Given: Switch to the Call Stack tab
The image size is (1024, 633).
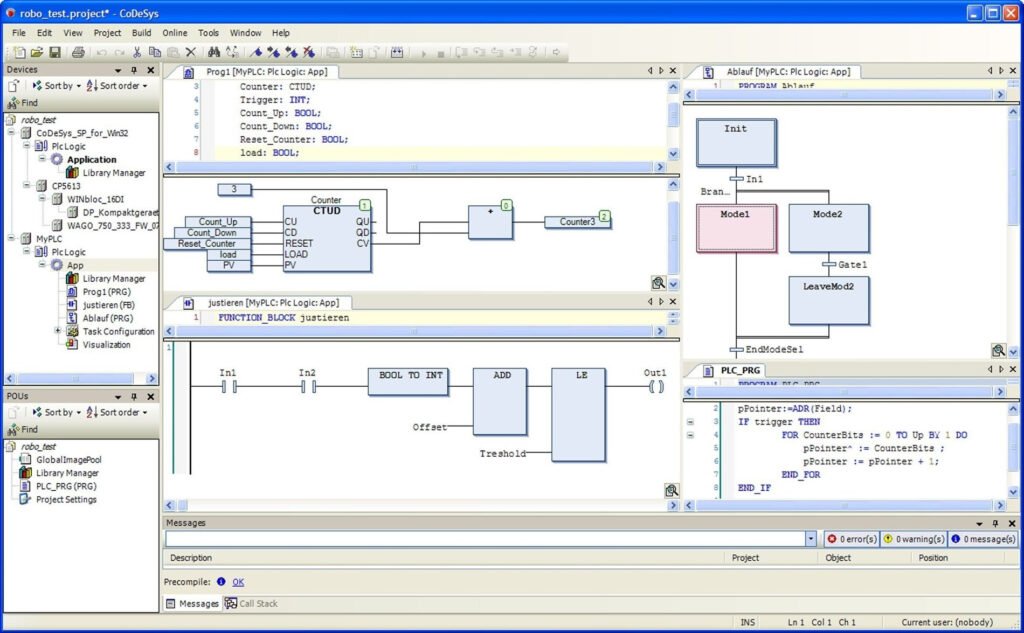Looking at the screenshot, I should 252,602.
